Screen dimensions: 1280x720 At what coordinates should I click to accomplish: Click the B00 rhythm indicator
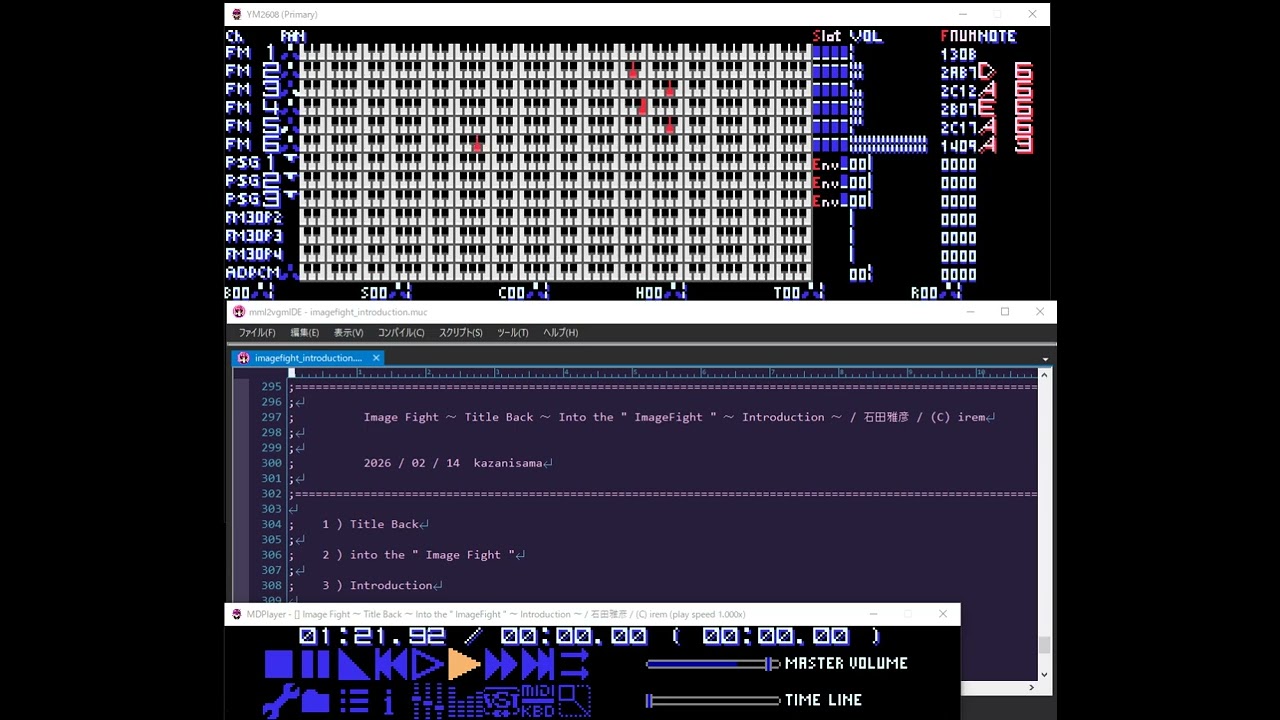(x=248, y=292)
